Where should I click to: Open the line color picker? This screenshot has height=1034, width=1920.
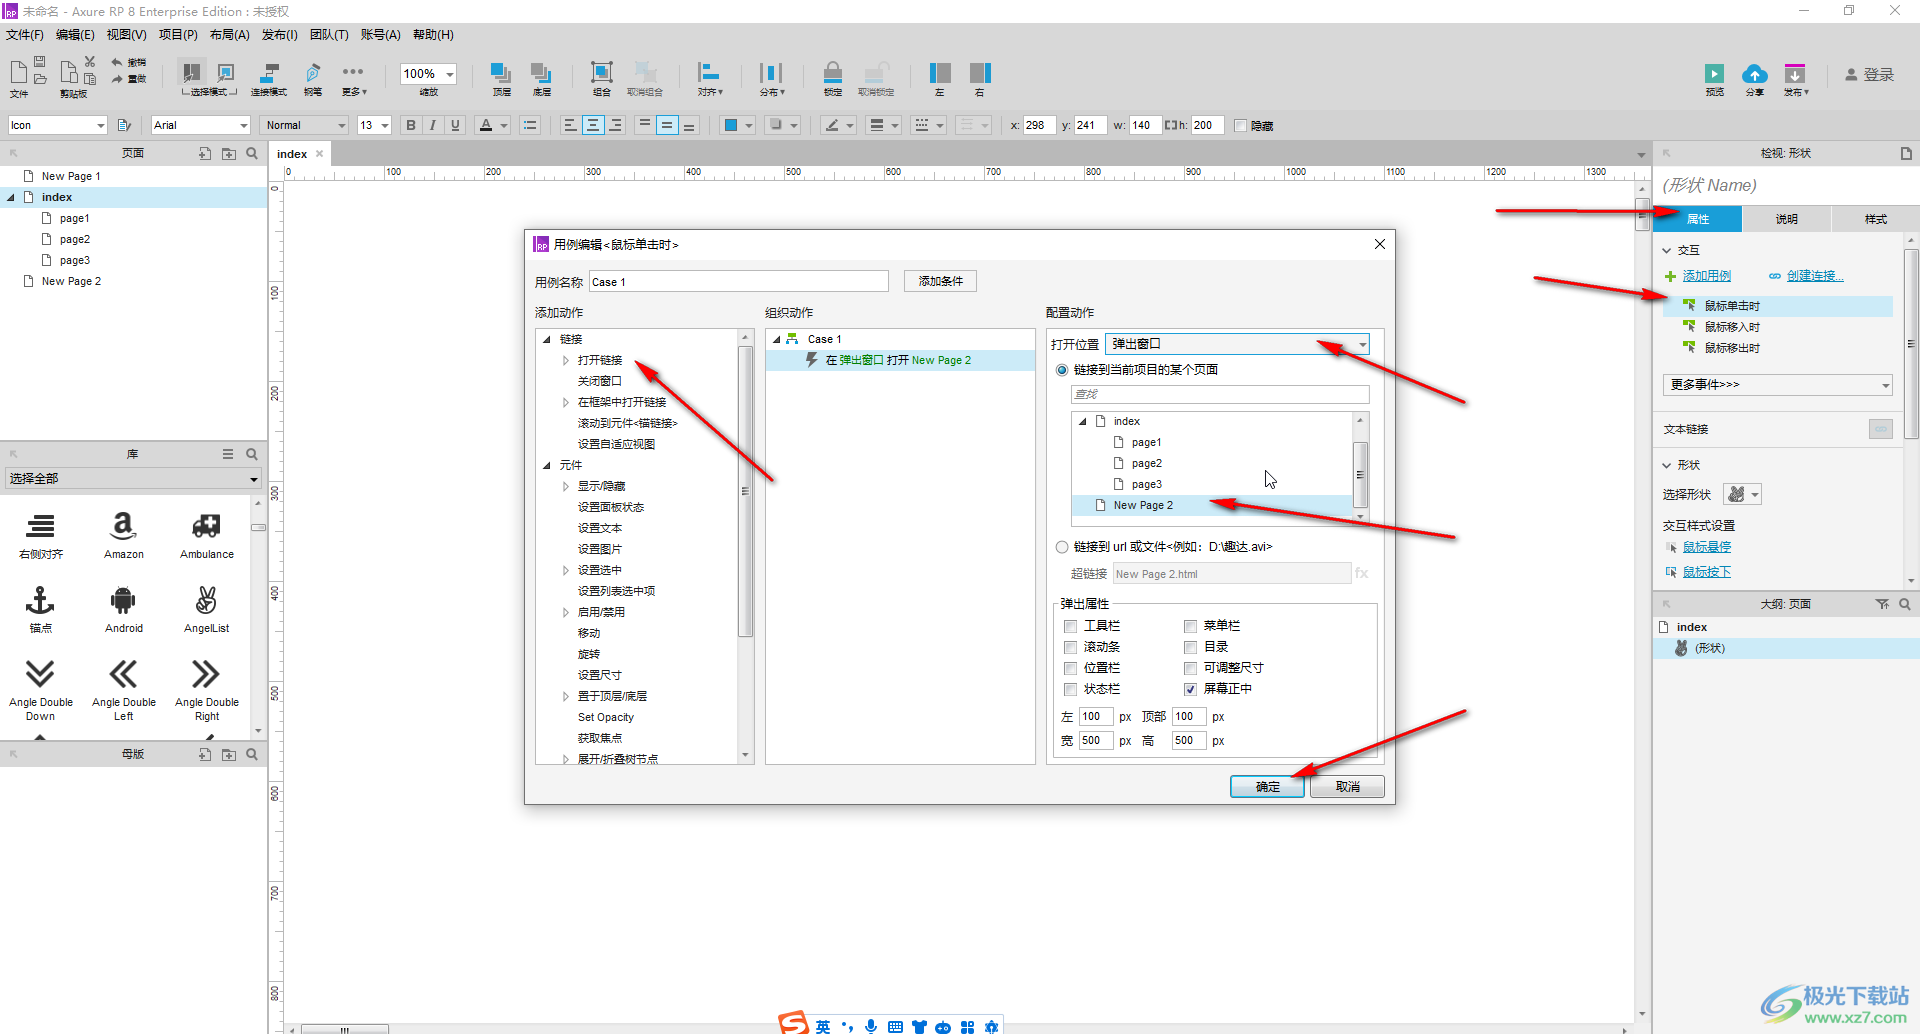pyautogui.click(x=838, y=125)
